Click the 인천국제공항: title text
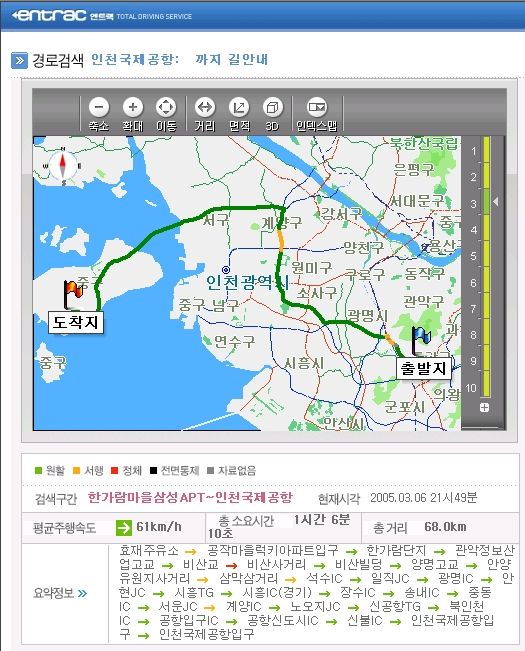 (135, 59)
